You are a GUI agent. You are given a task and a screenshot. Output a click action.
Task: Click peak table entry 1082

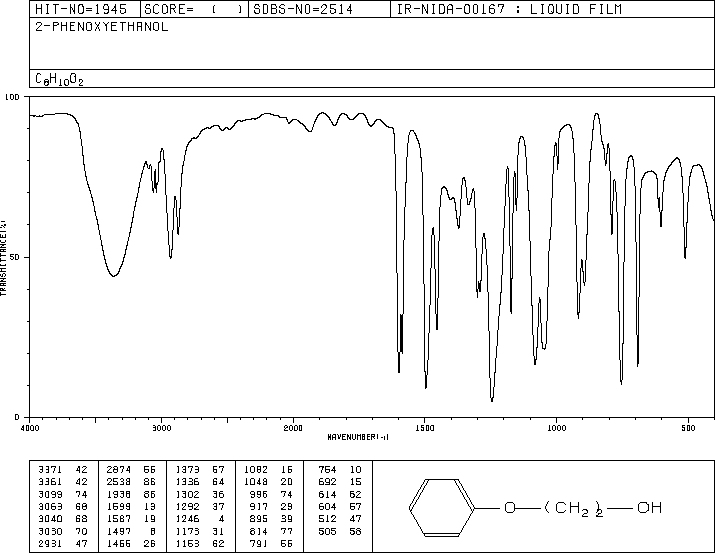[256, 469]
